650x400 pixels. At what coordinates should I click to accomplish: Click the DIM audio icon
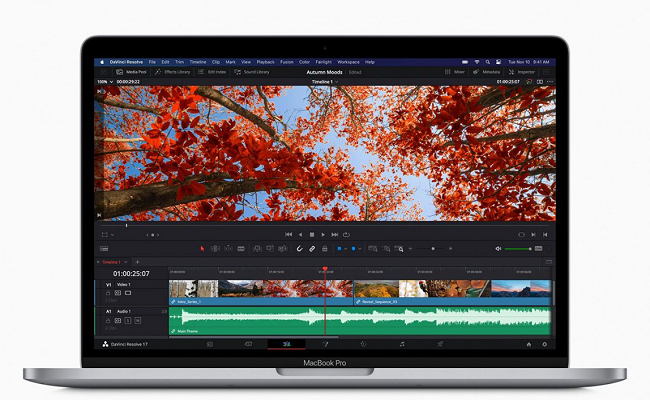click(x=538, y=249)
